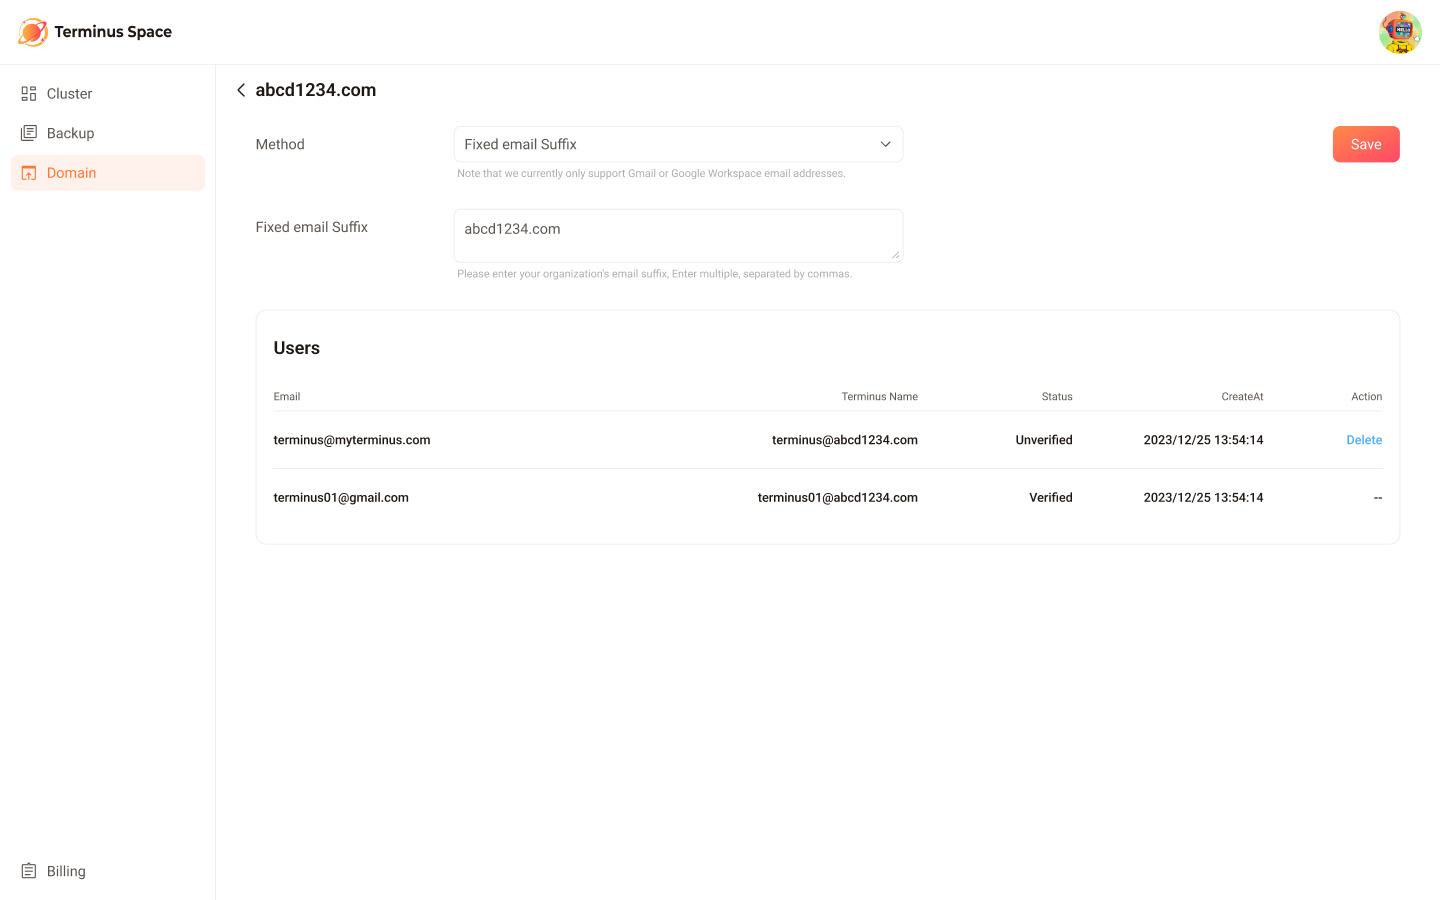Click the Verified status cell

coord(1051,497)
